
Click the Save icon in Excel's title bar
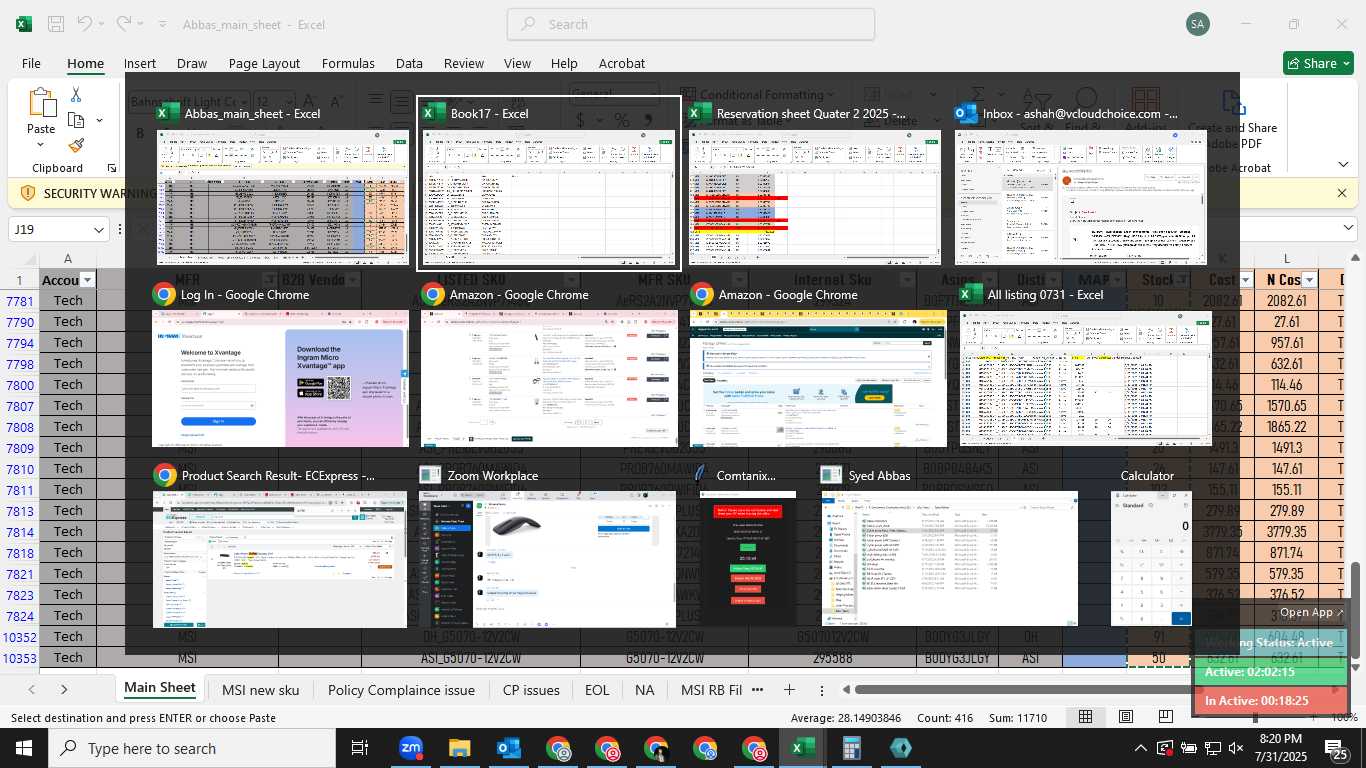tap(56, 24)
